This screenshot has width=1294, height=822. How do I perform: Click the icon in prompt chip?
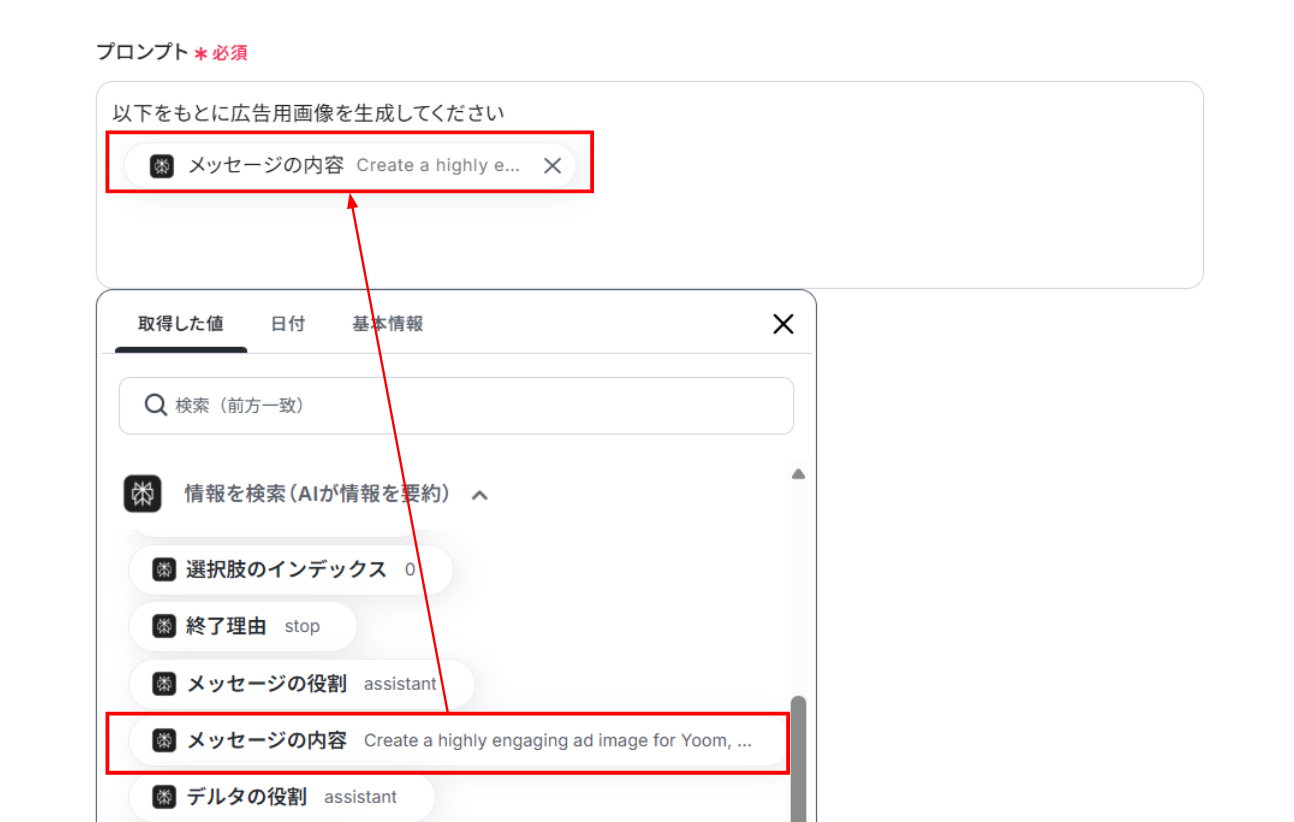tap(162, 166)
